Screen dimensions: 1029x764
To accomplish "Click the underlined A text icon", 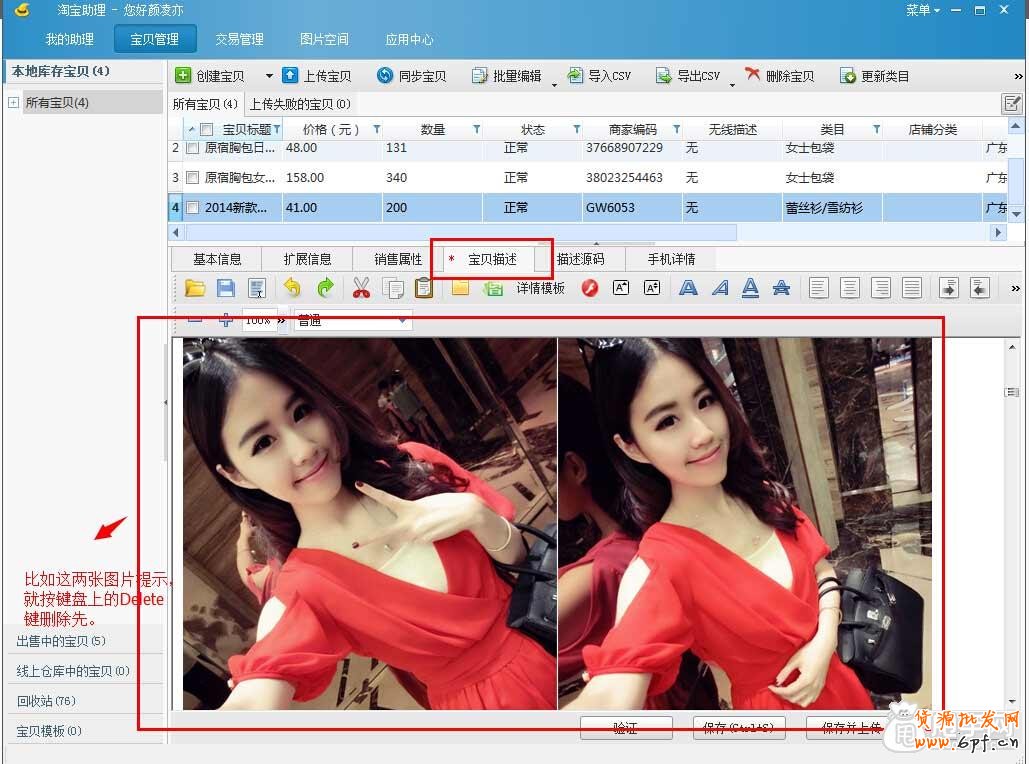I will [x=751, y=288].
